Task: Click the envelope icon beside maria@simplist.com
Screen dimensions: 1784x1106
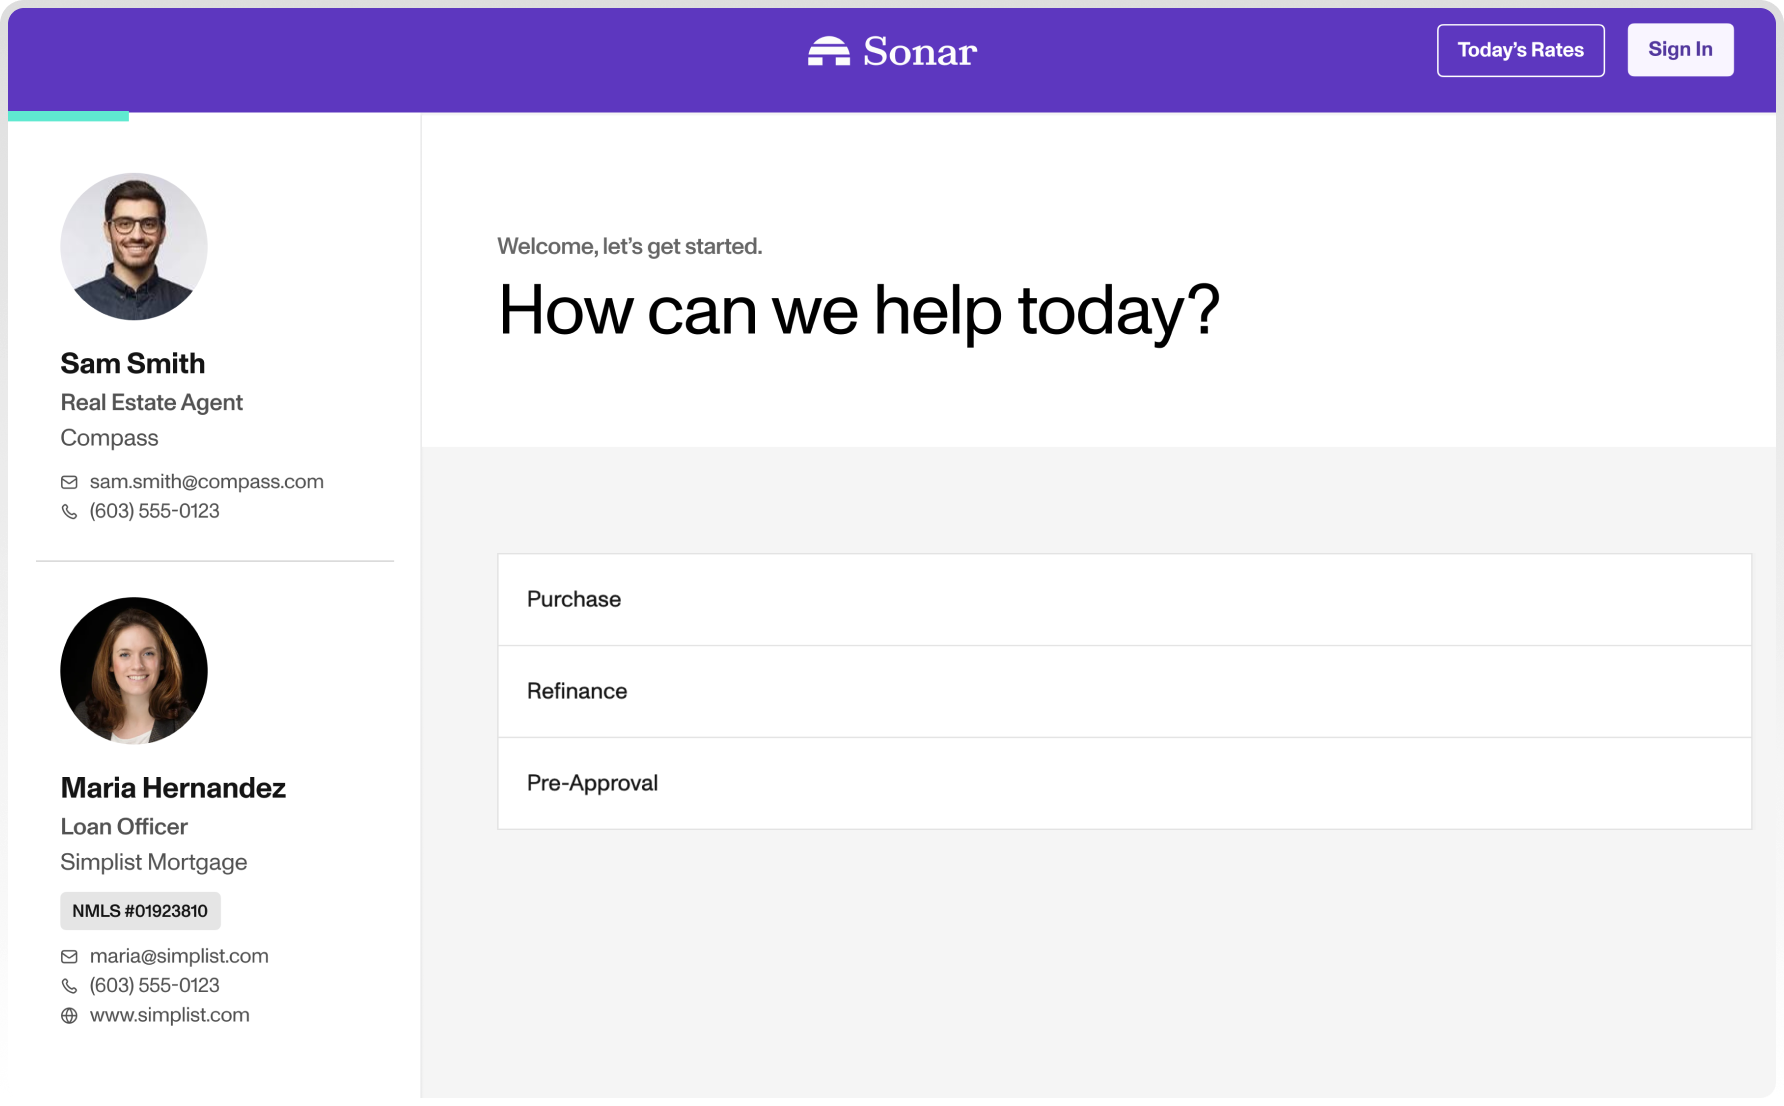Action: [69, 957]
